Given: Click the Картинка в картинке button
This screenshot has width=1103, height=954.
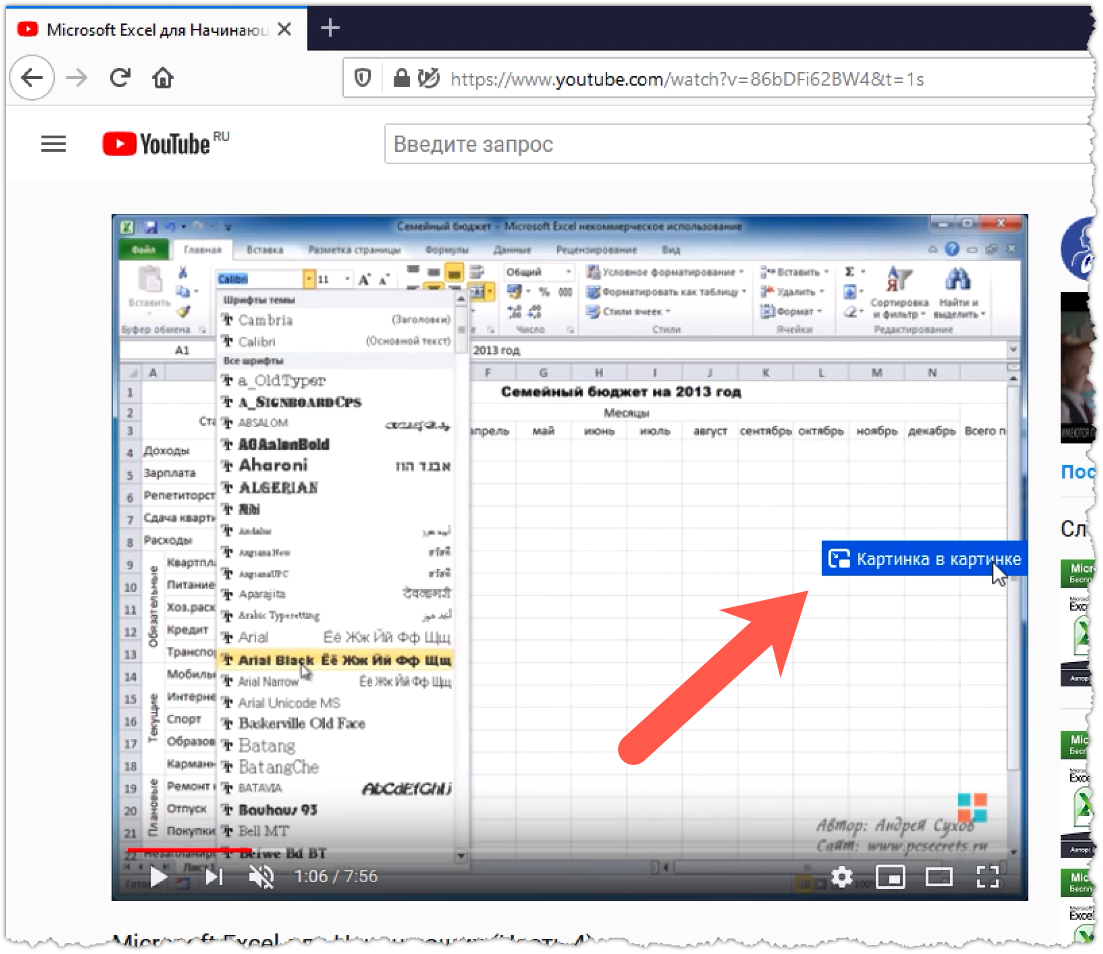Looking at the screenshot, I should click(924, 559).
